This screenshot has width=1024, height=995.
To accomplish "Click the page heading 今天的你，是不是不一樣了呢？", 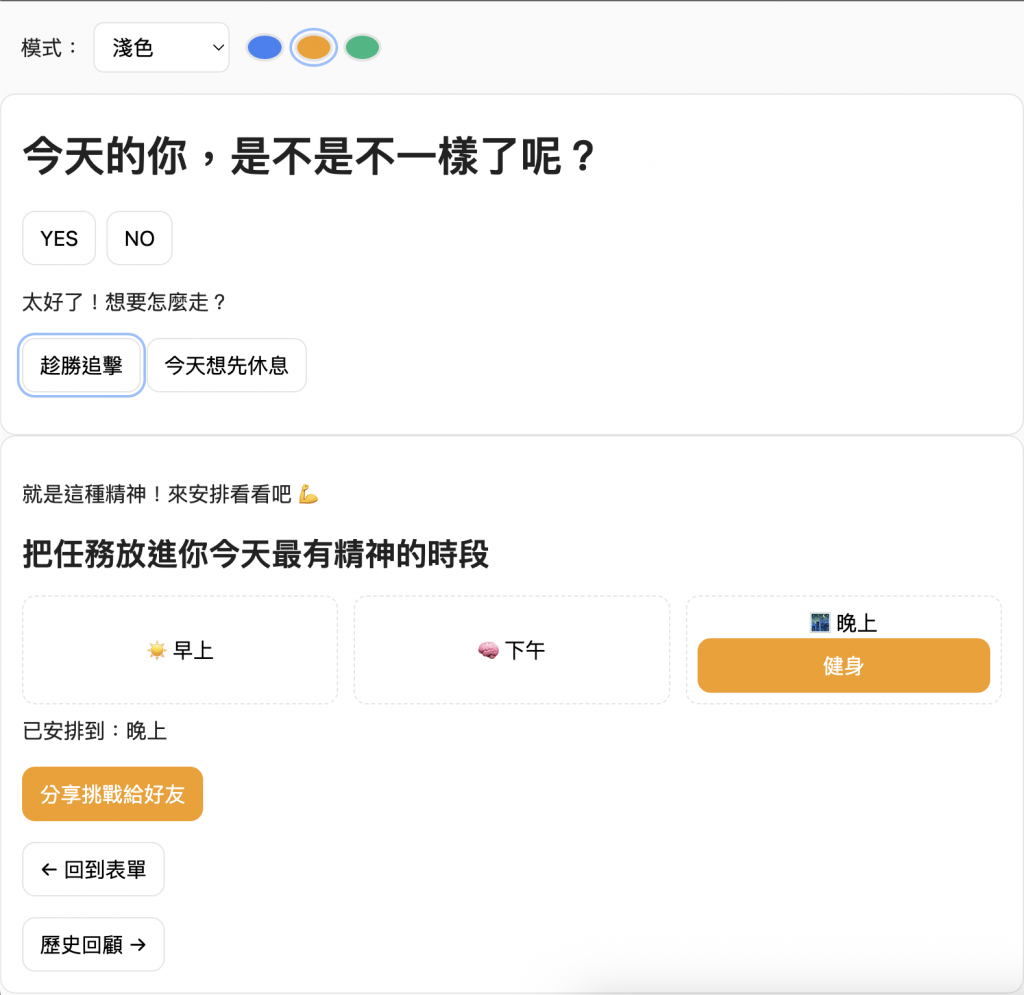I will [309, 158].
